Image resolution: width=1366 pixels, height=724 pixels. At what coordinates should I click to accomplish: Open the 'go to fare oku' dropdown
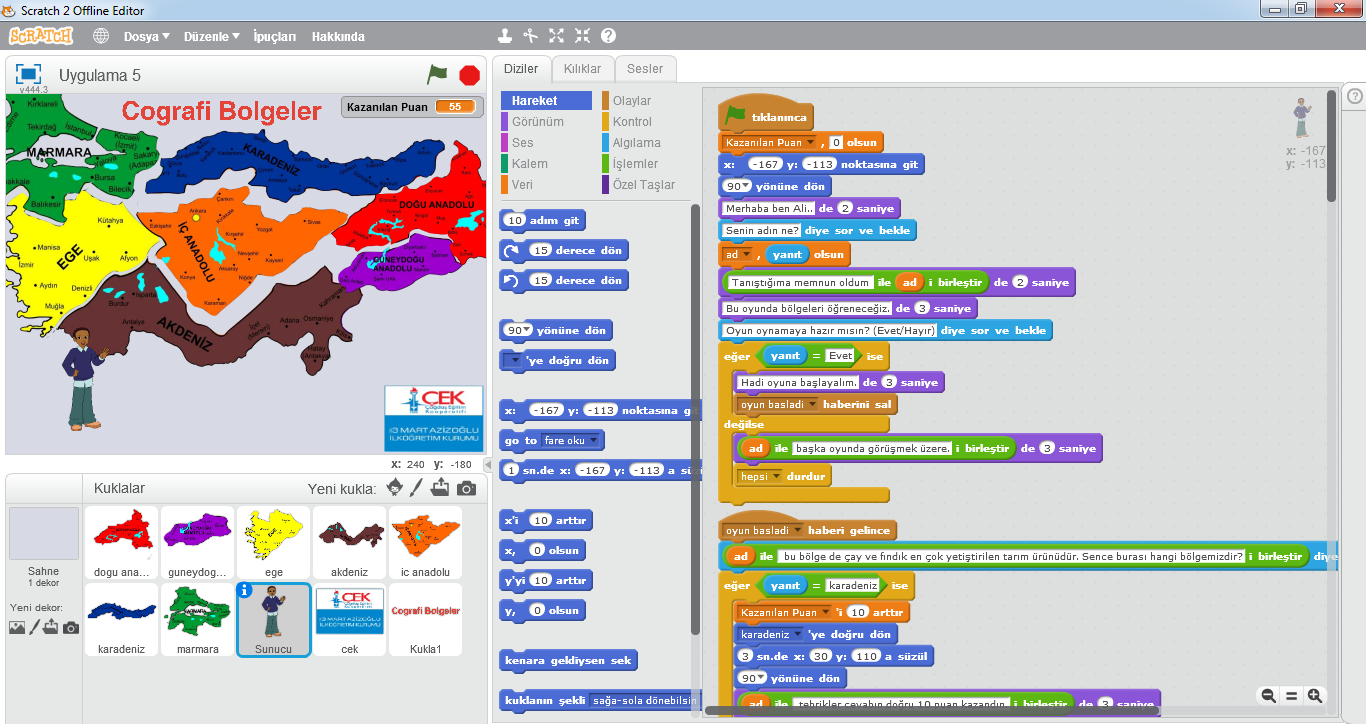(x=594, y=441)
